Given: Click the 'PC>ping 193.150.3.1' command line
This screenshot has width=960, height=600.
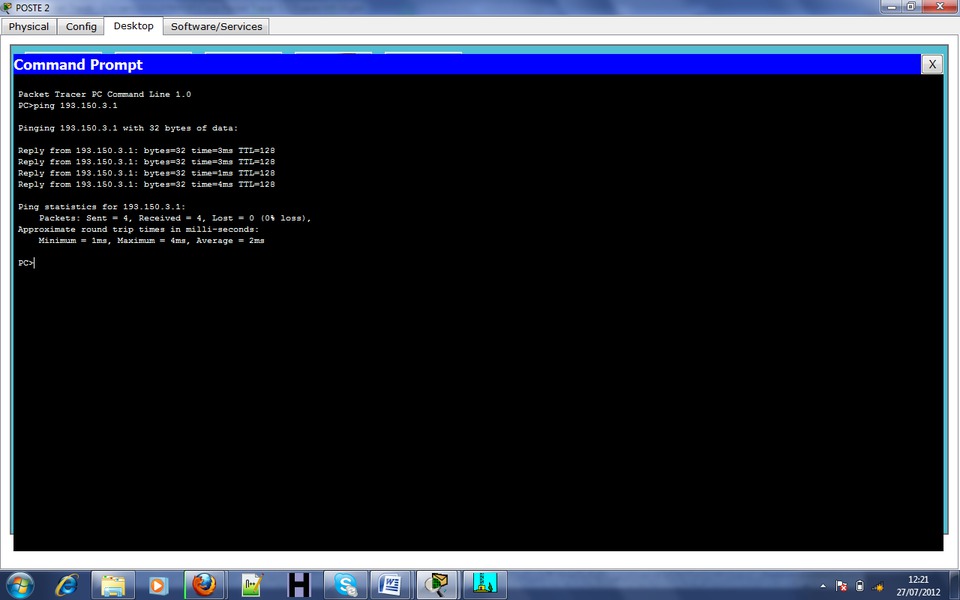Looking at the screenshot, I should point(67,105).
